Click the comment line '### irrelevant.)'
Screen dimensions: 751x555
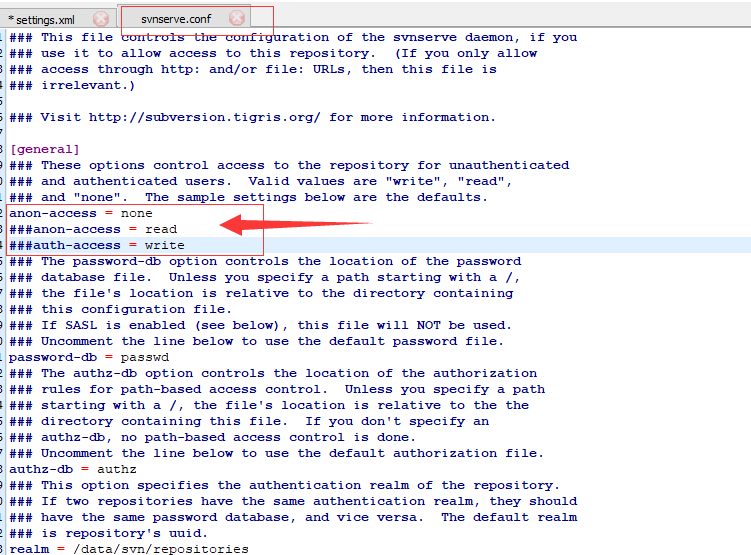pyautogui.click(x=72, y=85)
